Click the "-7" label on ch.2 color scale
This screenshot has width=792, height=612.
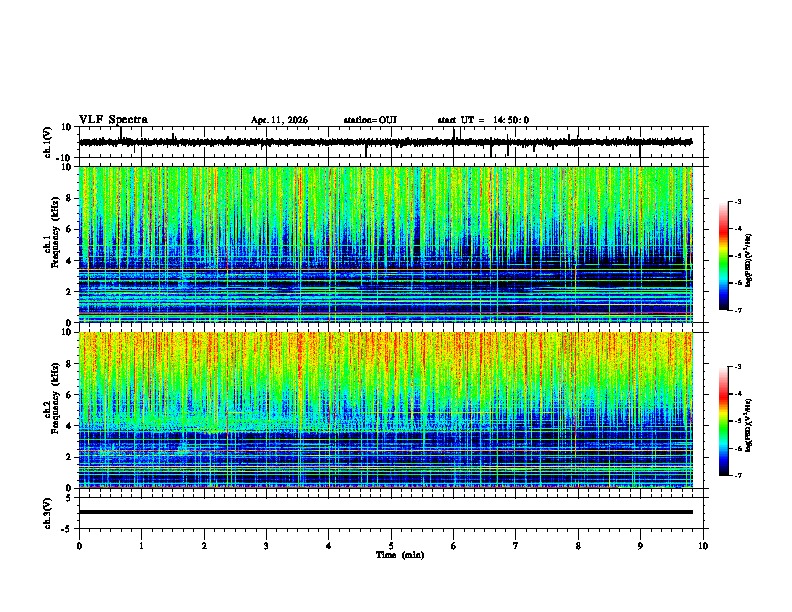pos(737,475)
